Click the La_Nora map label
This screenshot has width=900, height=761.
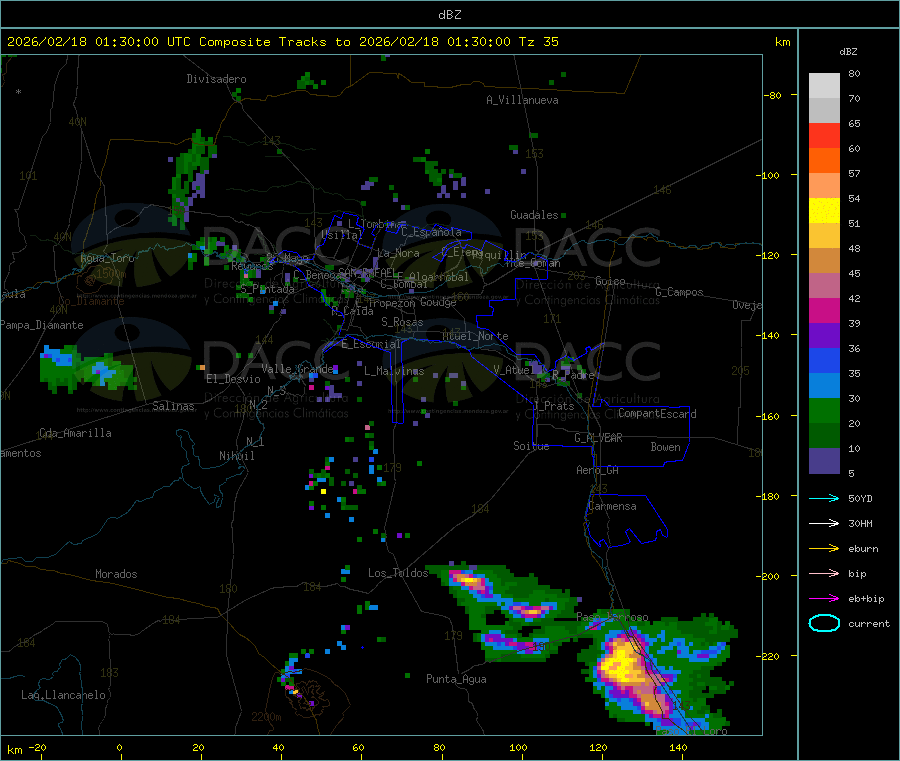(398, 253)
